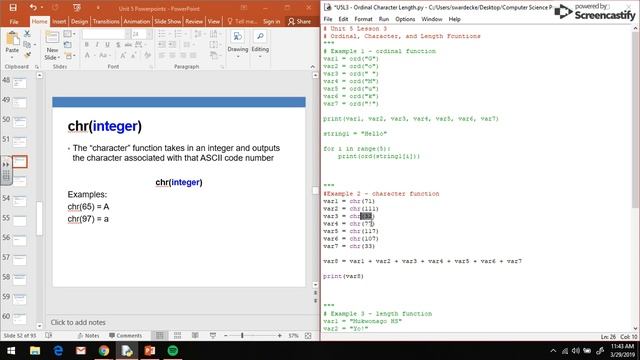Open the Options menu in IDLE
This screenshot has width=640, height=360.
click(405, 19)
